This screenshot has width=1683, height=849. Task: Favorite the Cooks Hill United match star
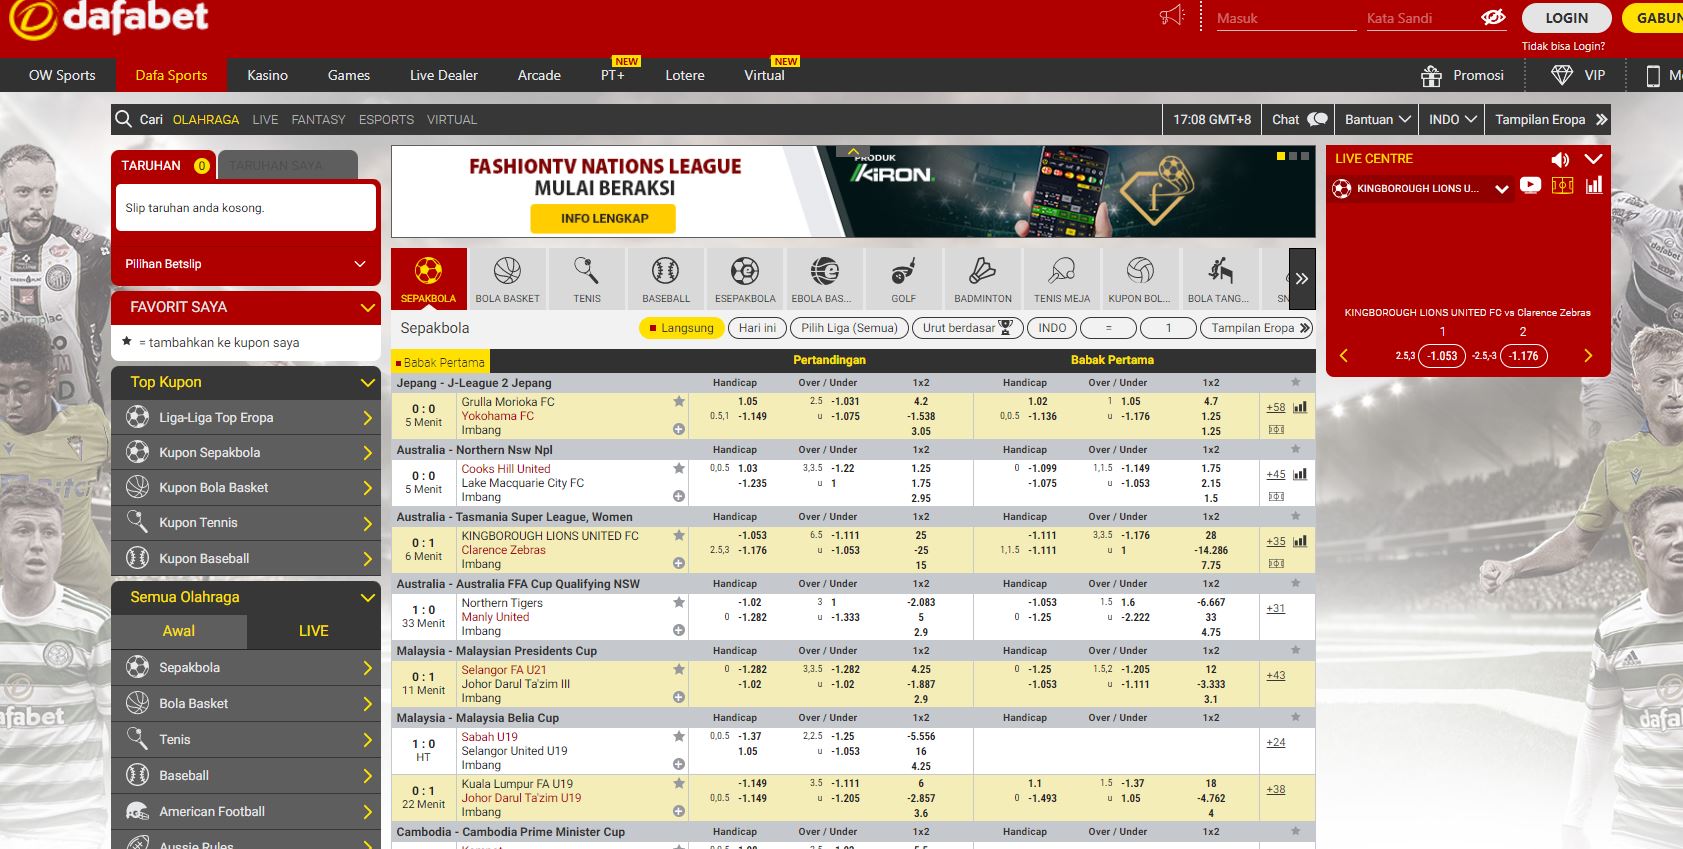(x=679, y=468)
